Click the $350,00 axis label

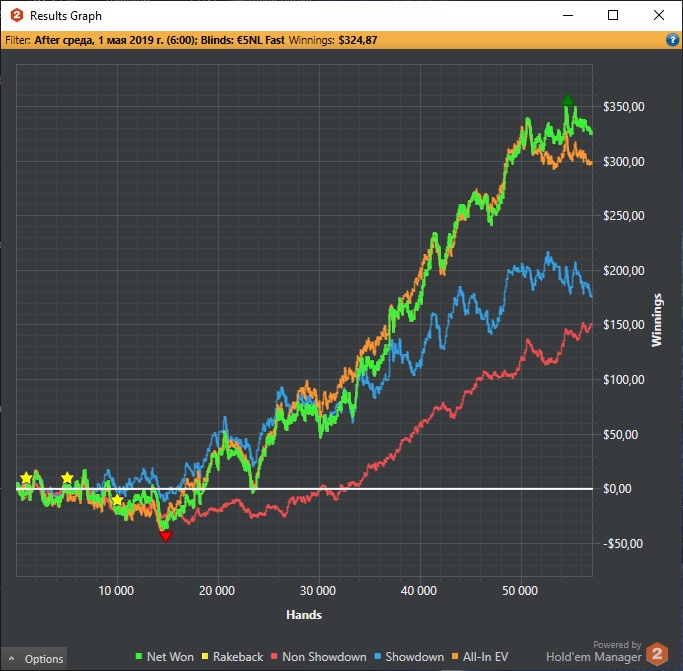(624, 107)
